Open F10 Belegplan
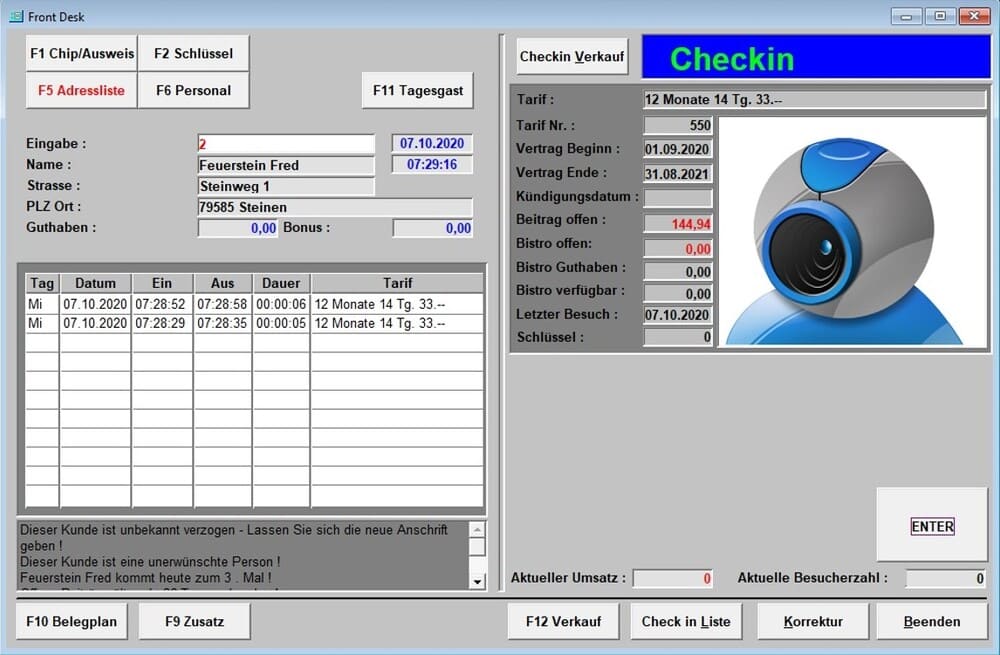Image resolution: width=1000 pixels, height=655 pixels. 72,621
